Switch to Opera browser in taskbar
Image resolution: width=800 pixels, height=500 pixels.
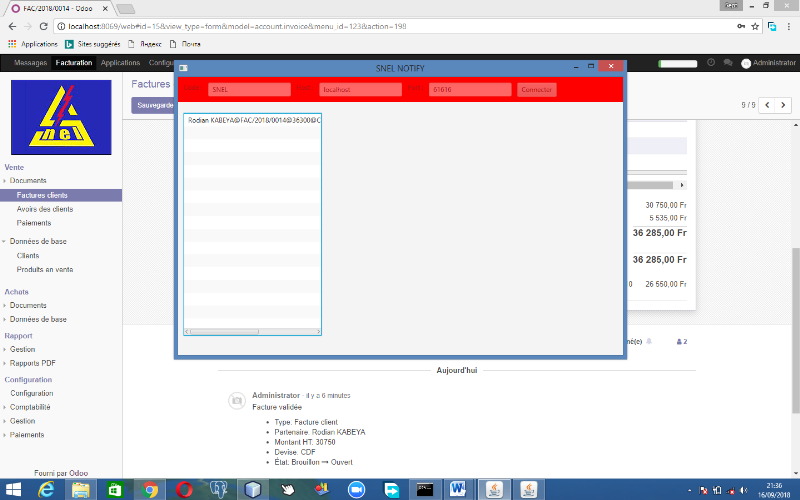coord(184,490)
